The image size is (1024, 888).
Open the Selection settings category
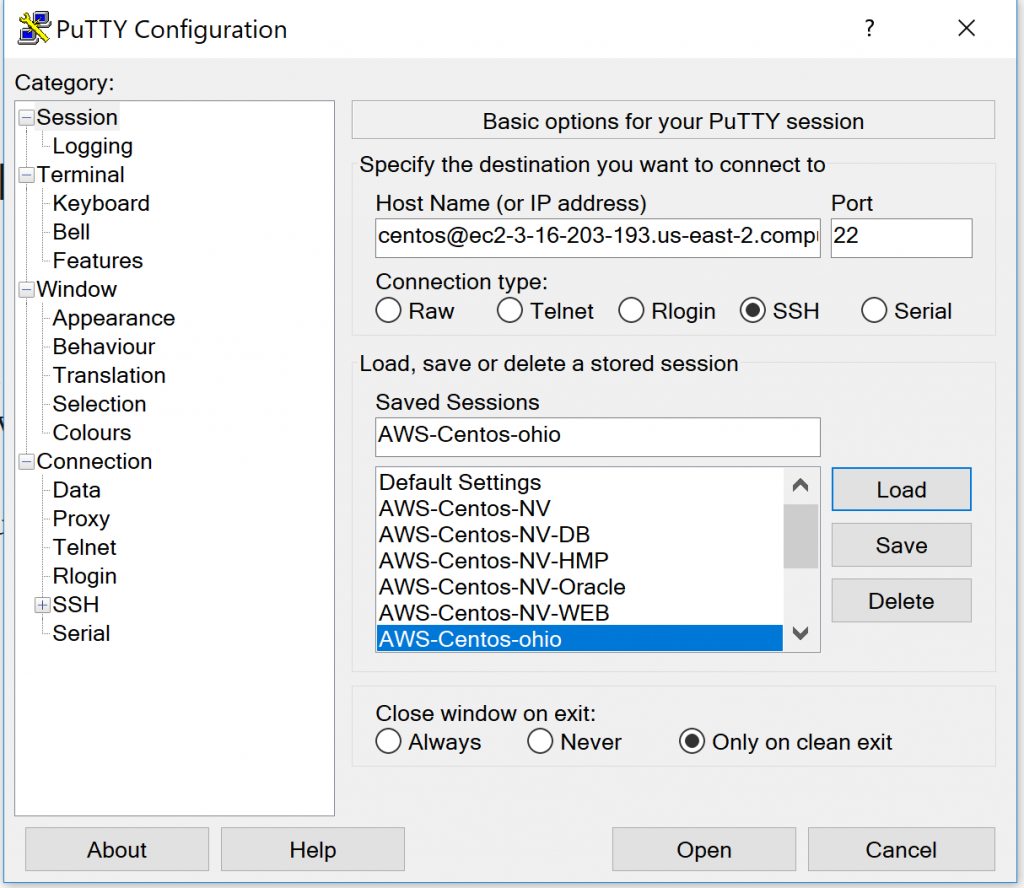pos(99,404)
